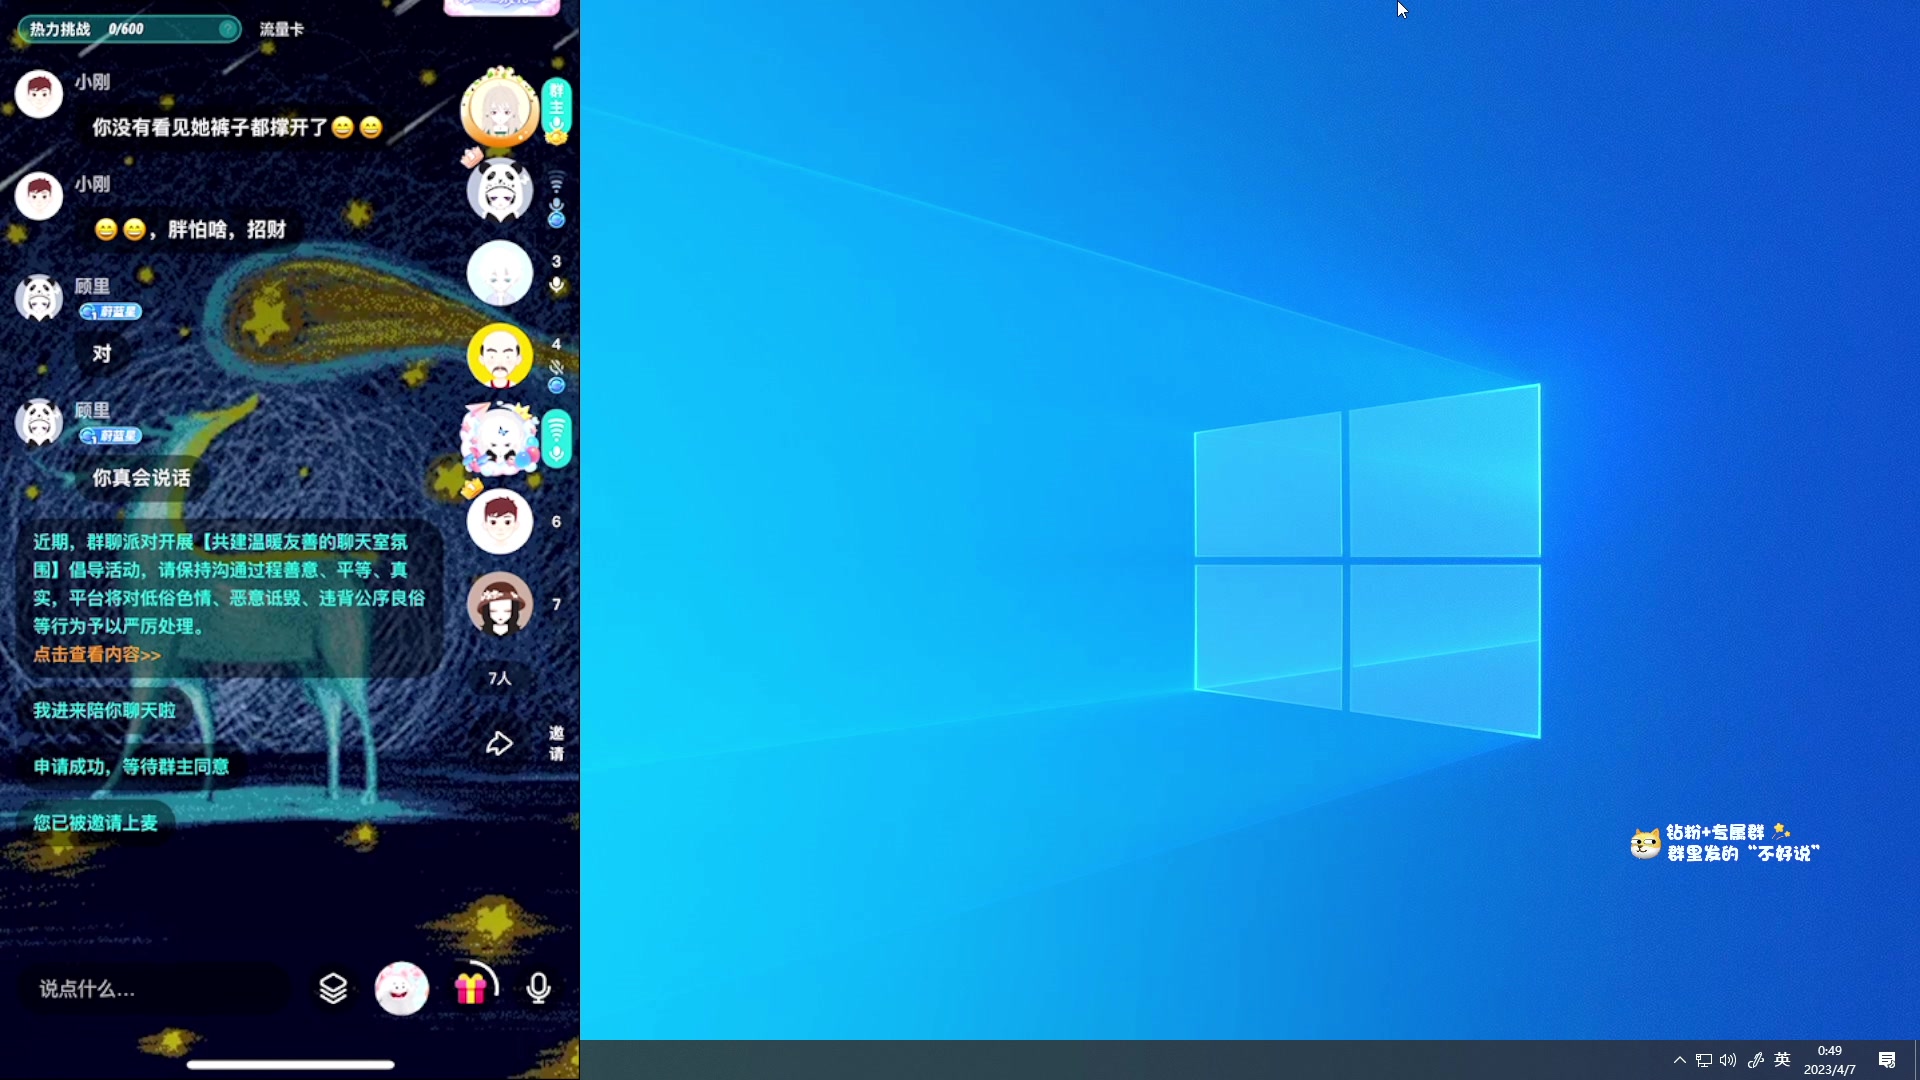Open the stacked layers icon menu
The image size is (1920, 1080).
pos(333,988)
